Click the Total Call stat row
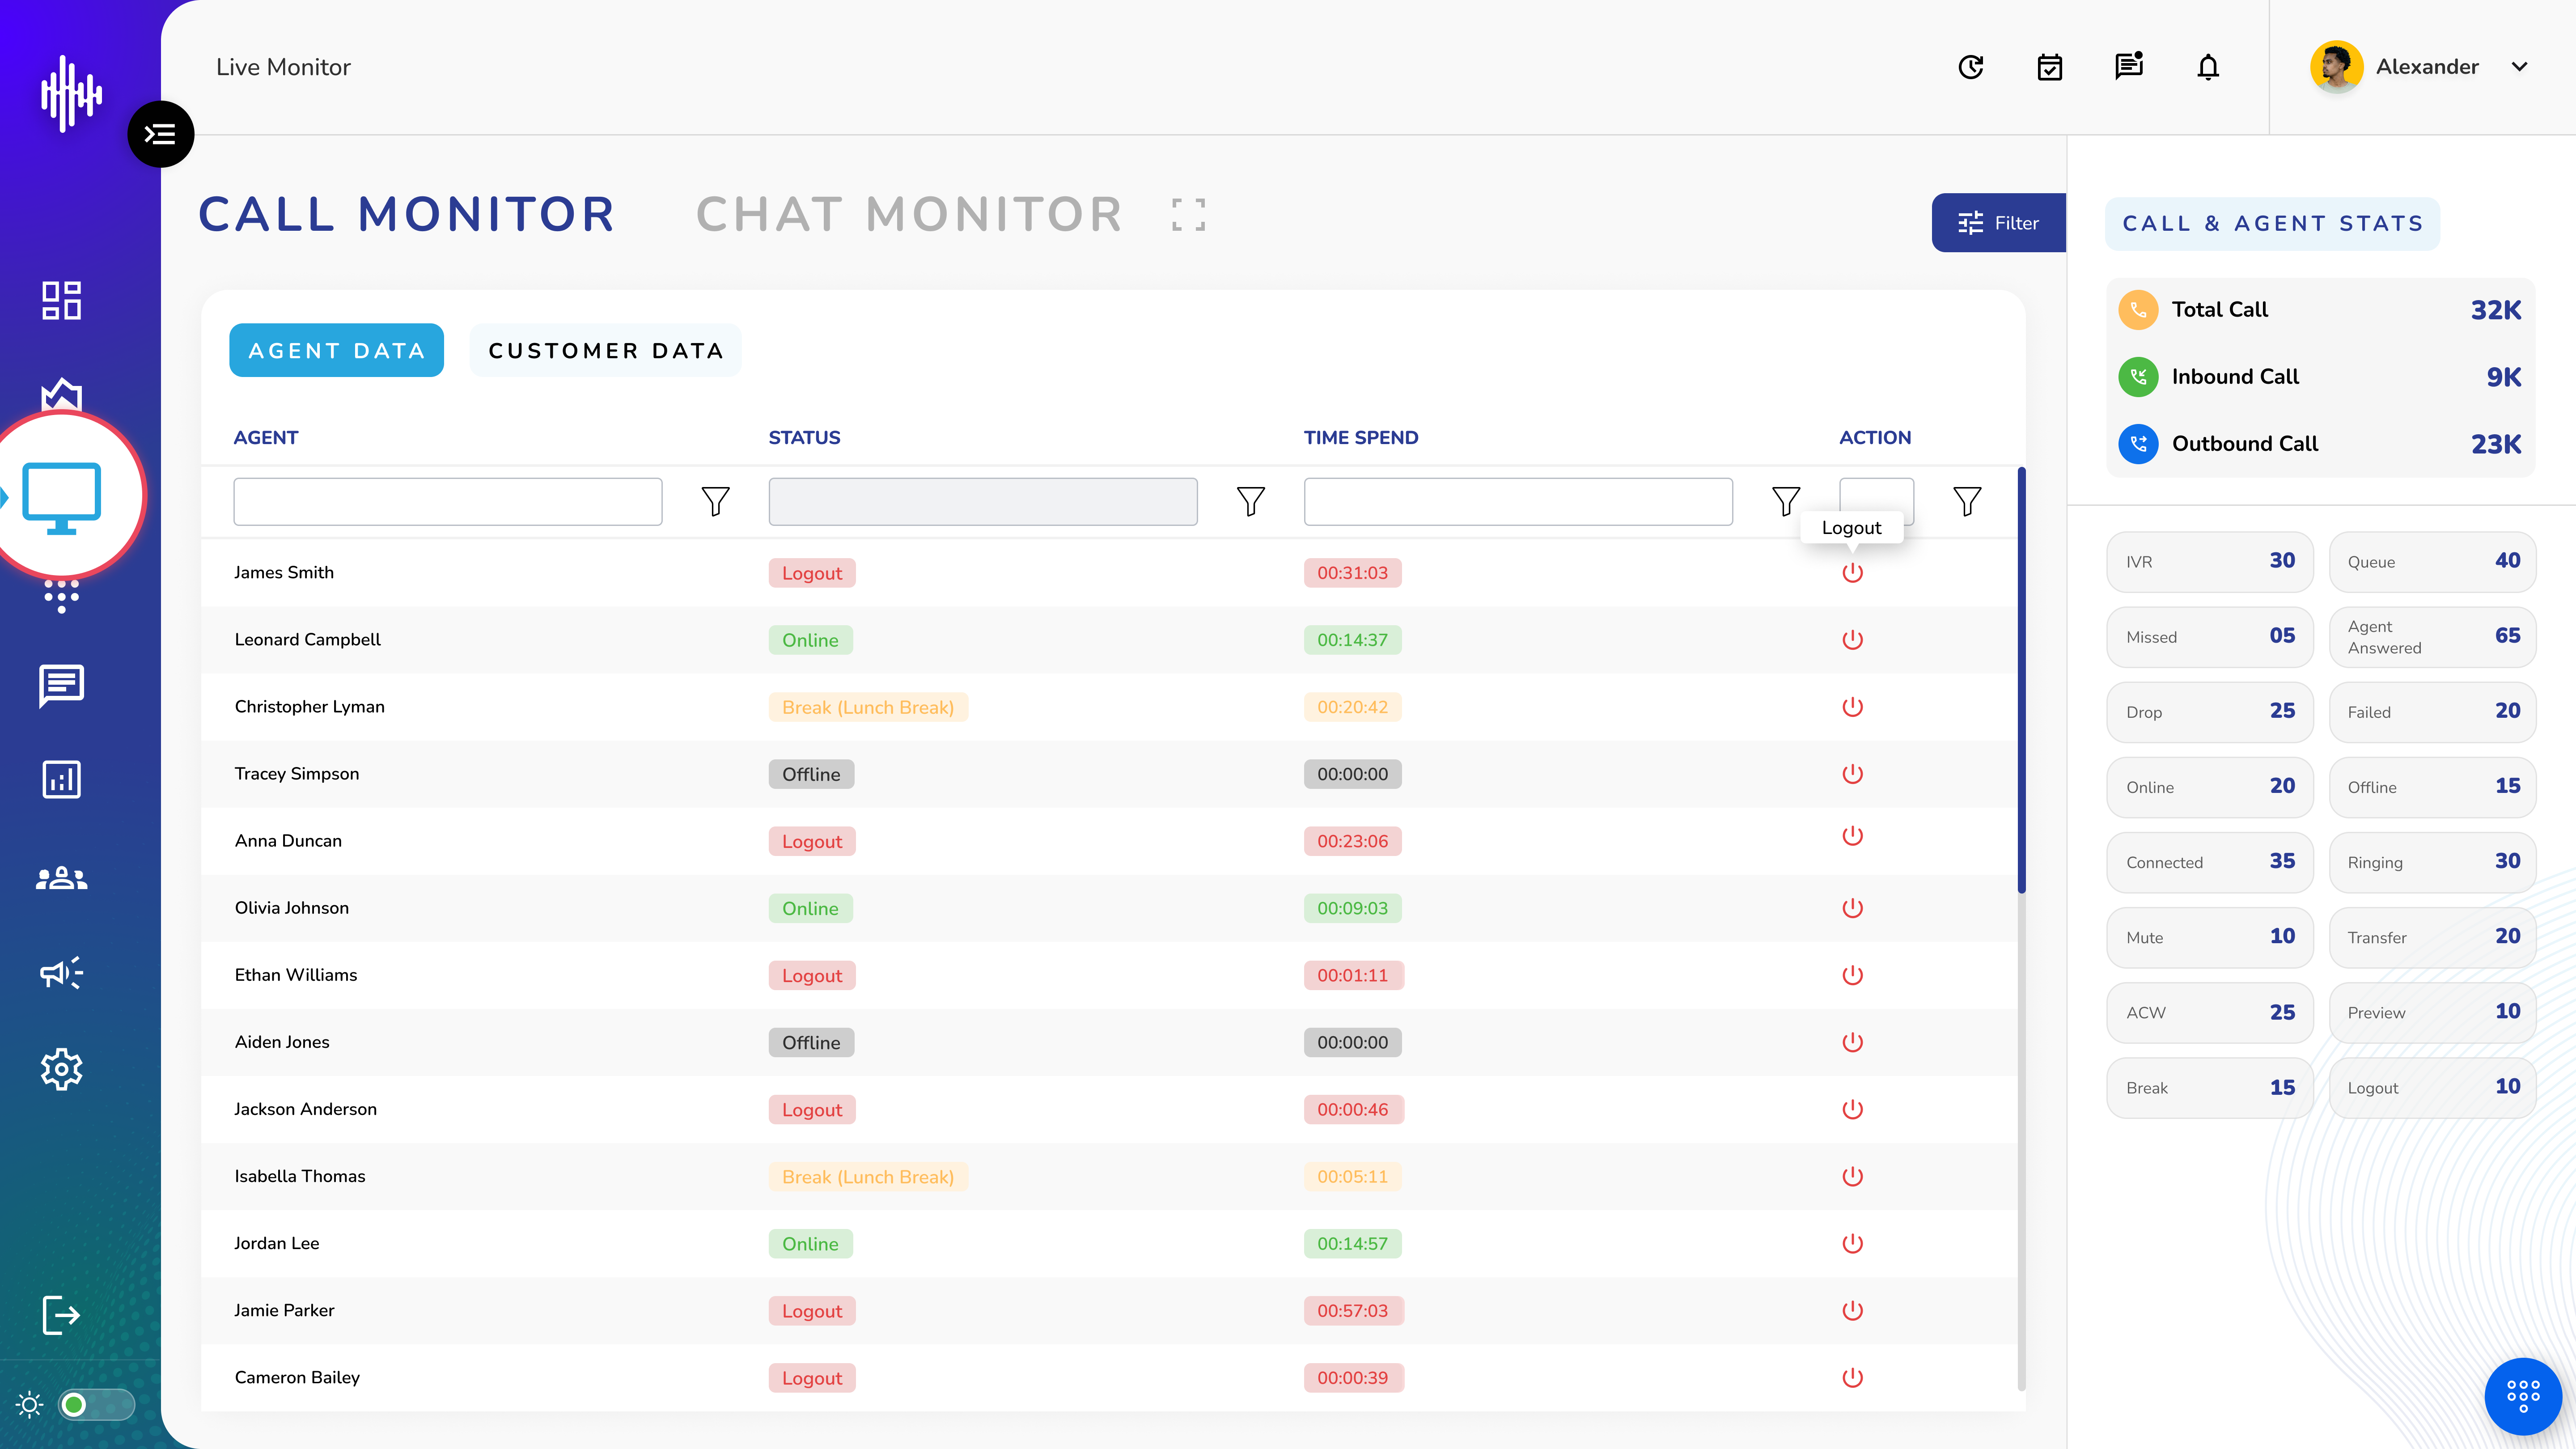The width and height of the screenshot is (2576, 1449). (x=2320, y=310)
